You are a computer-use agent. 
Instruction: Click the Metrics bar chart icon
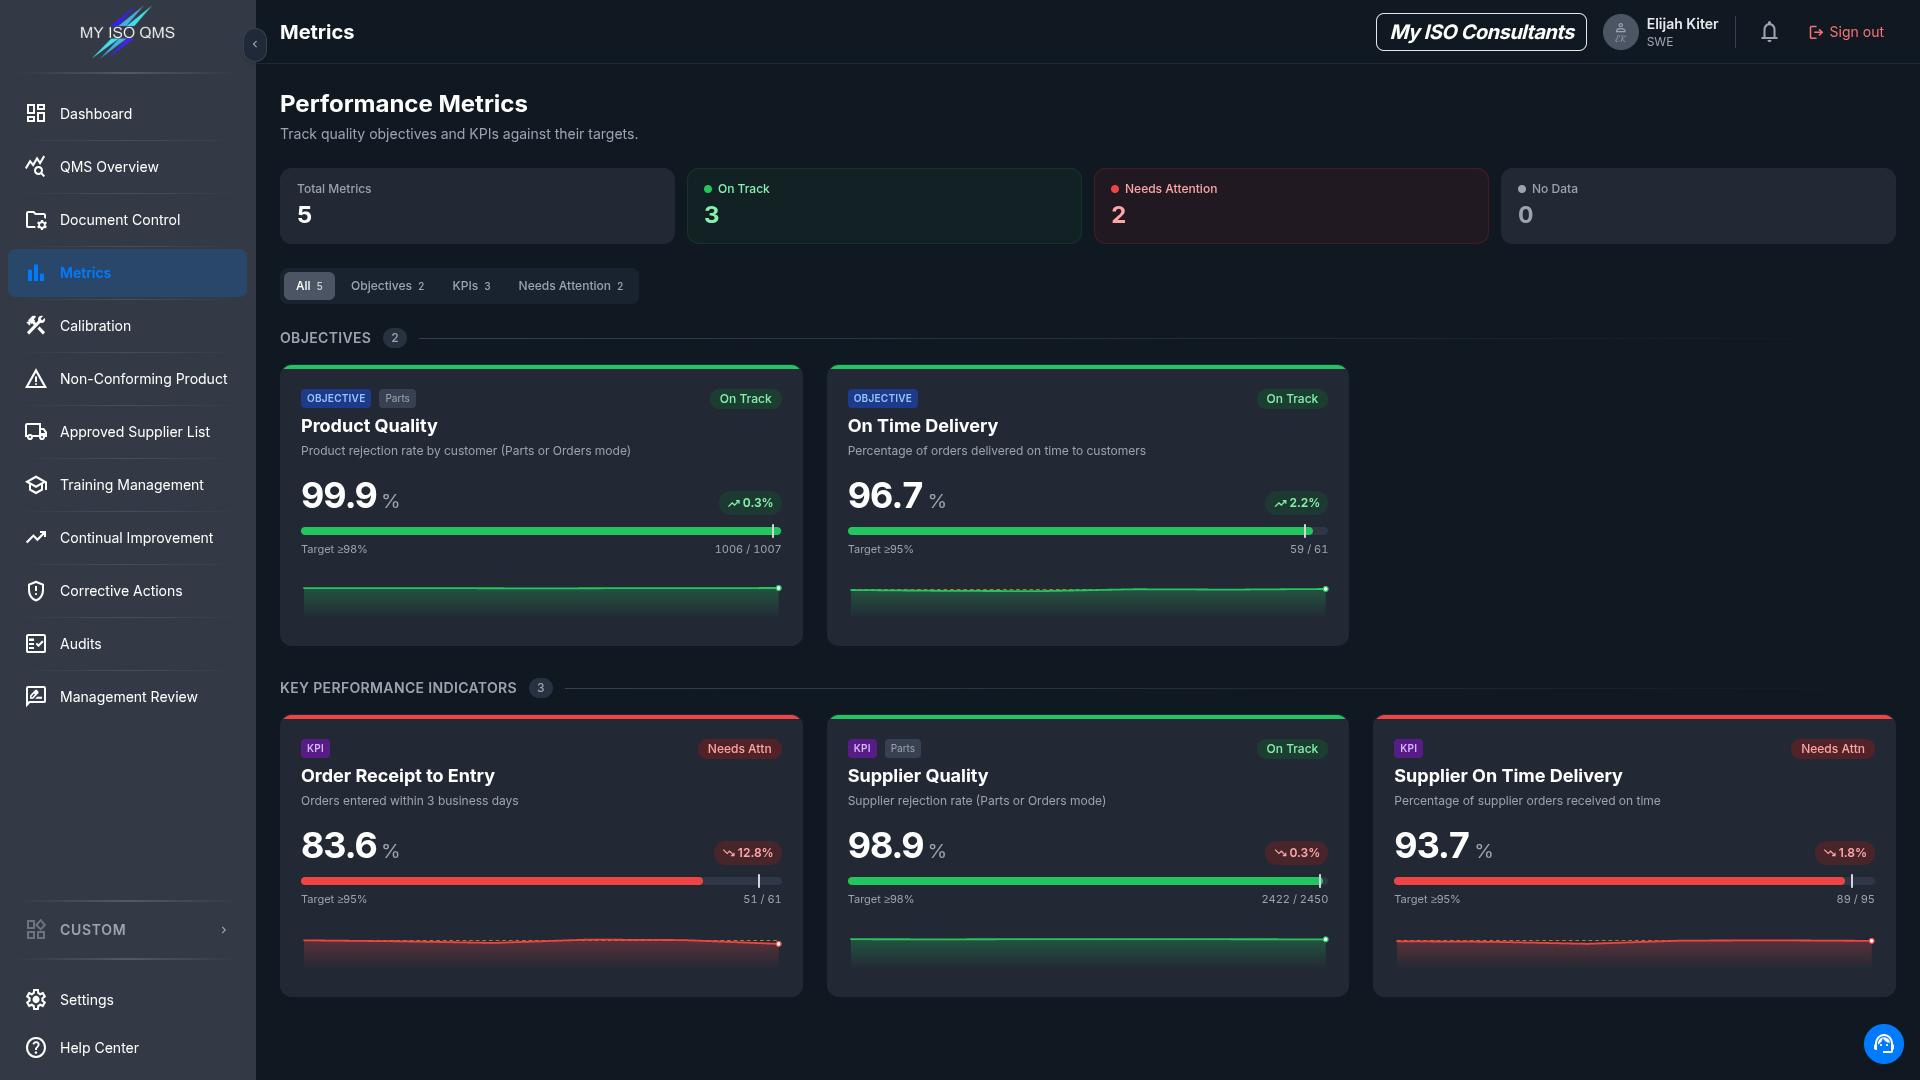[x=36, y=273]
